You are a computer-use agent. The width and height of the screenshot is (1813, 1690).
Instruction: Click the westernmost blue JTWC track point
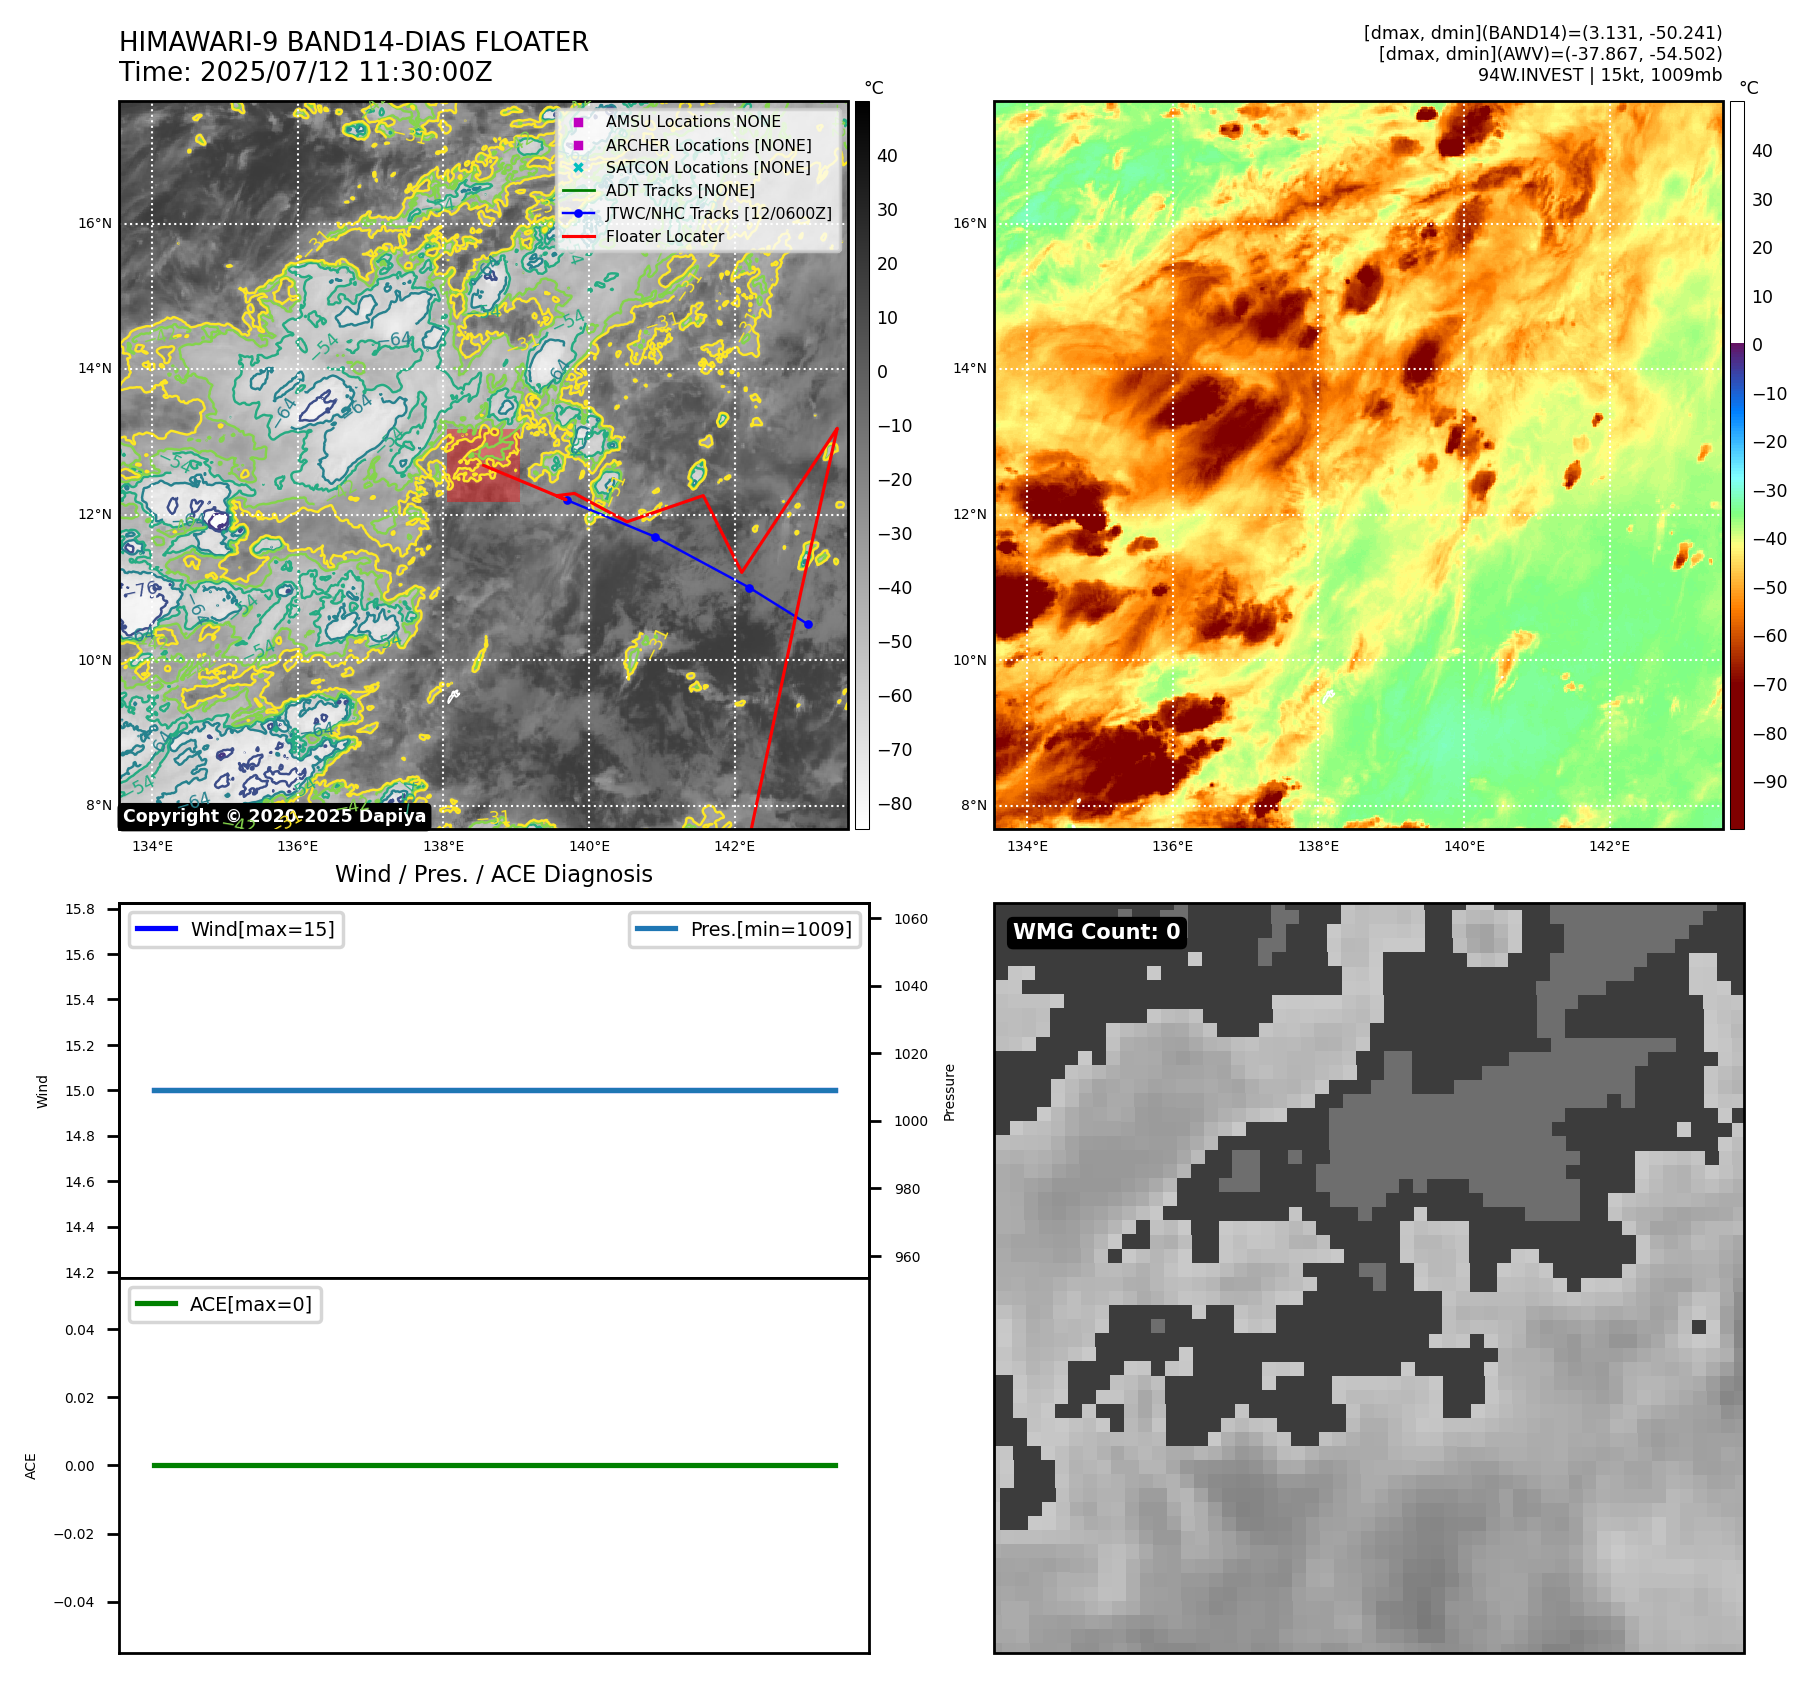(567, 500)
